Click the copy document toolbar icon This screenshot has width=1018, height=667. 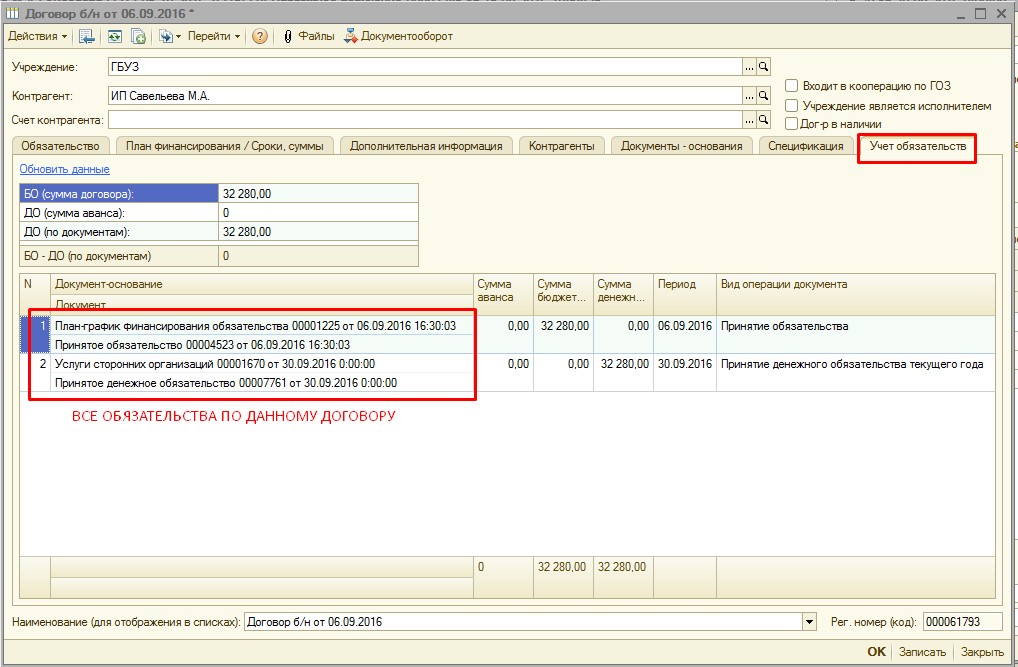[x=138, y=36]
